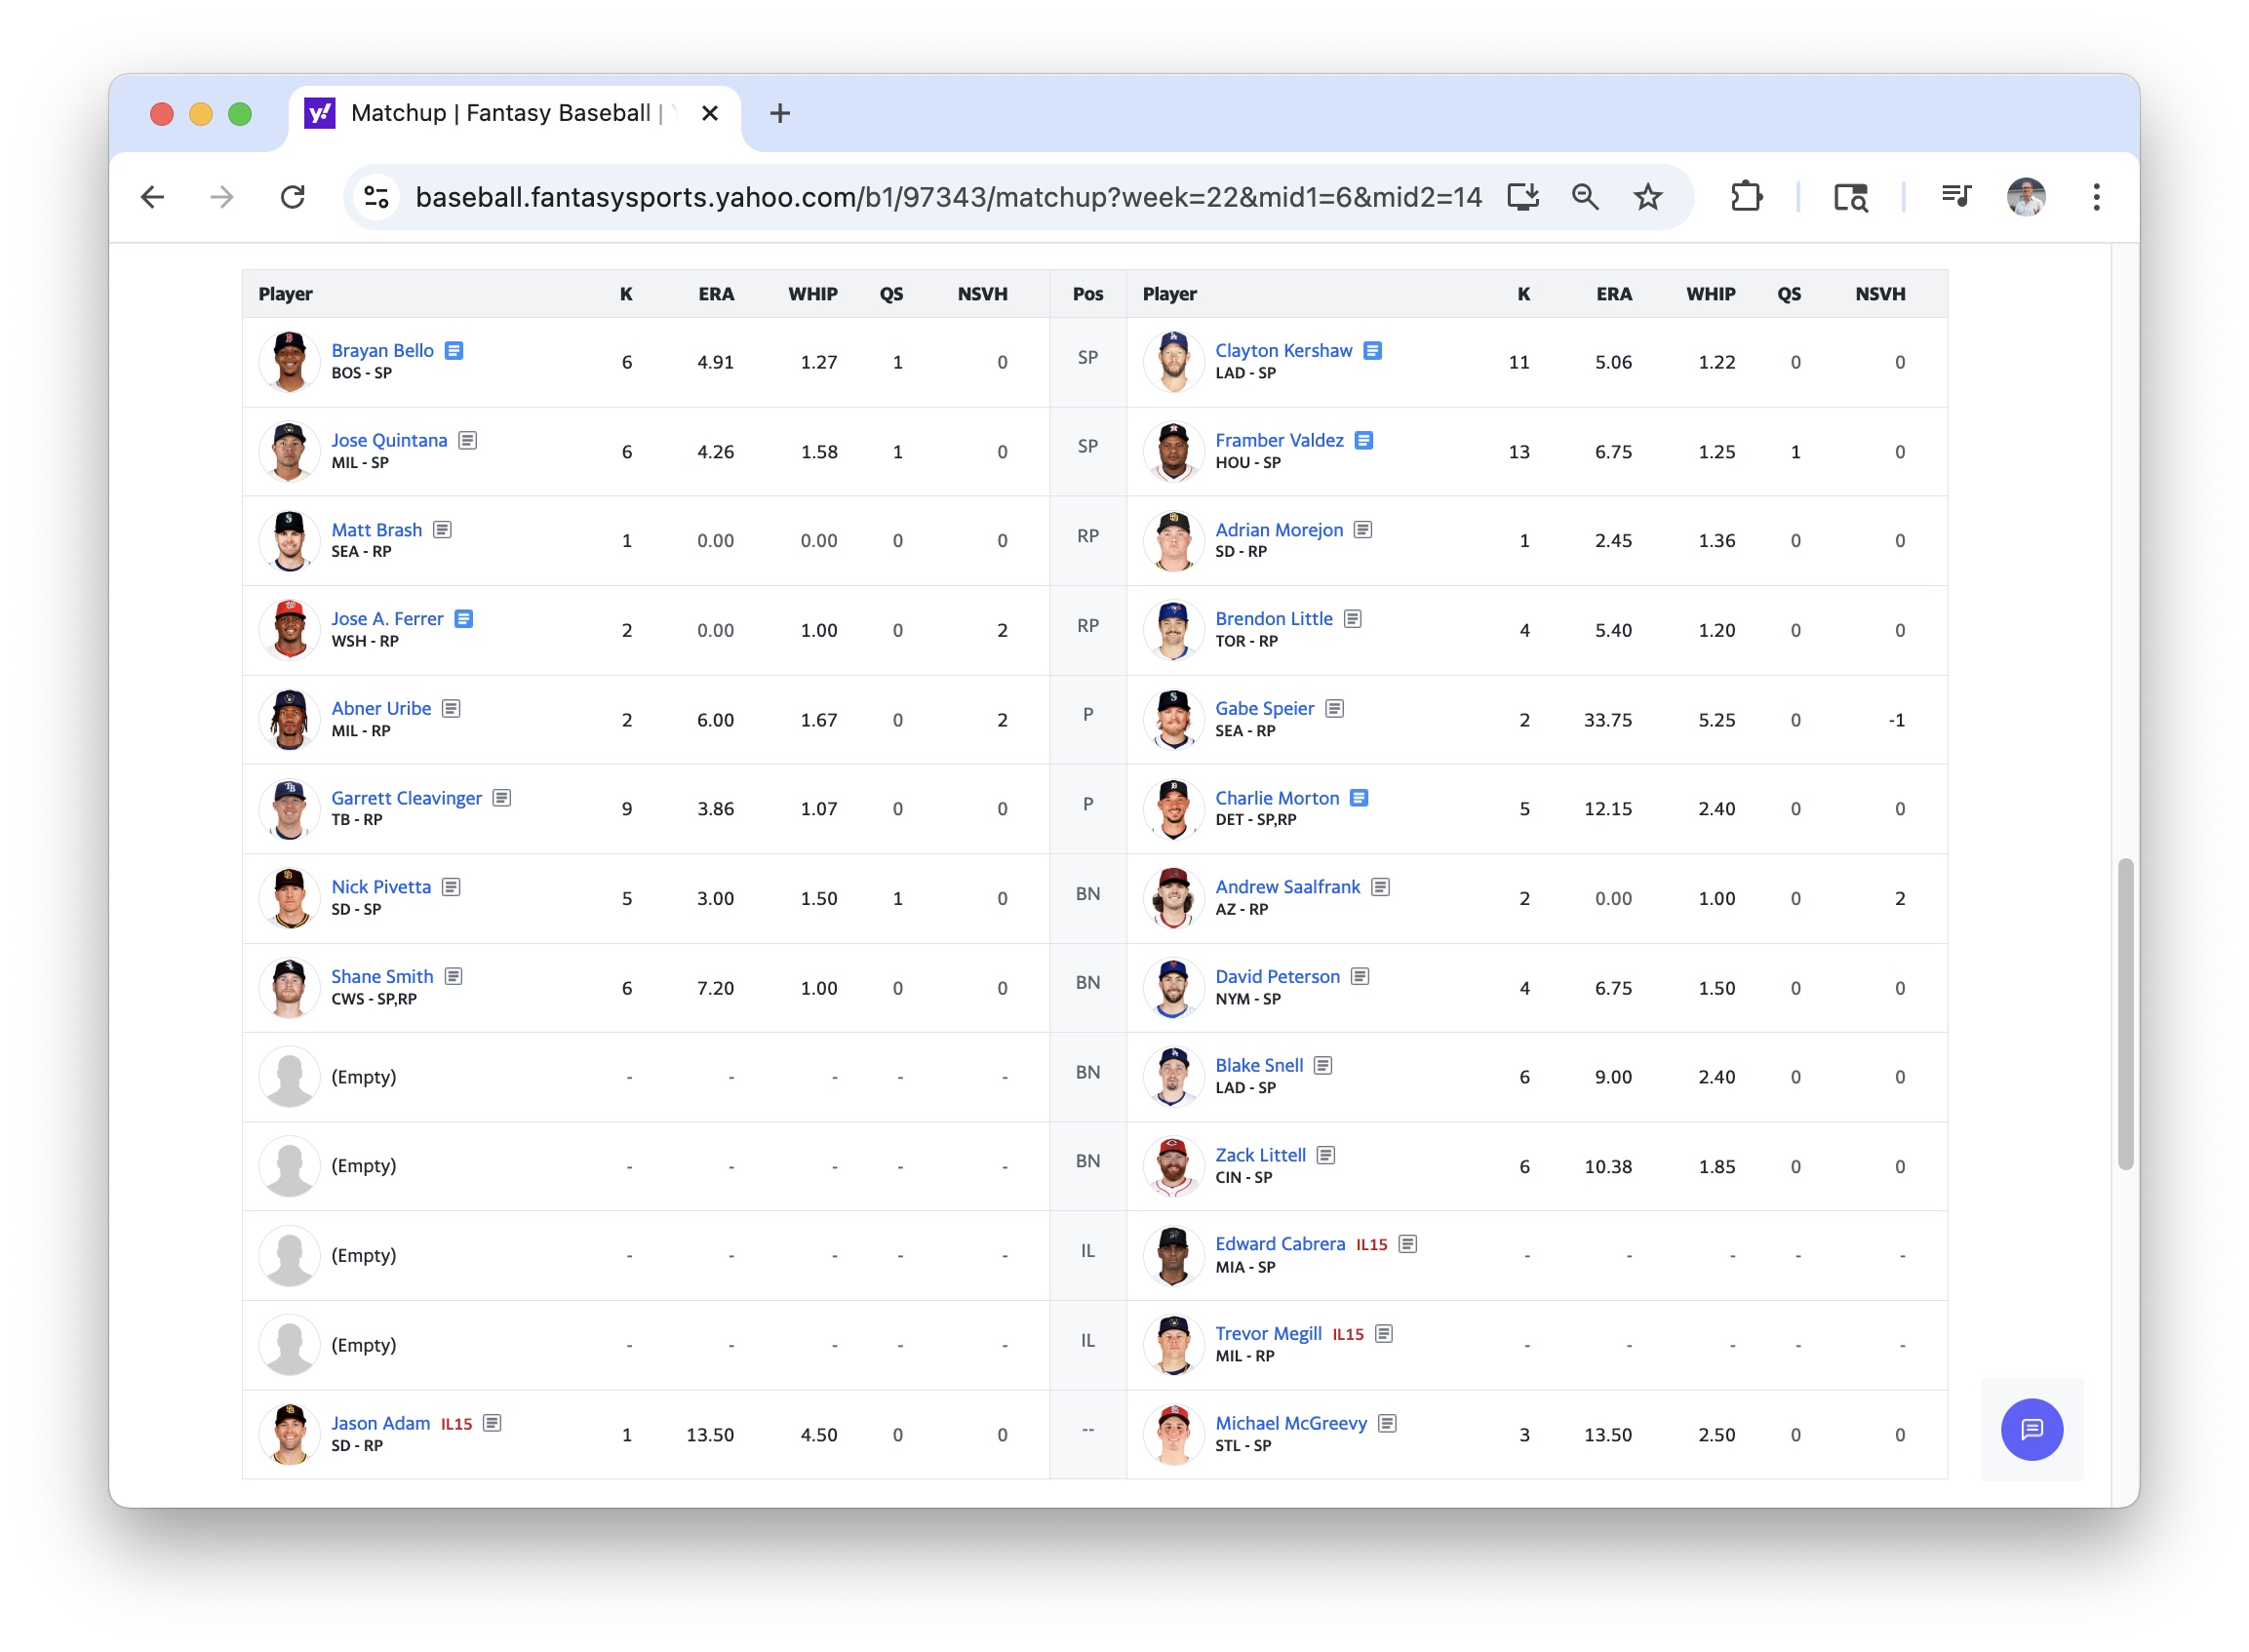Open Jose Quintana player notes icon

(x=467, y=440)
